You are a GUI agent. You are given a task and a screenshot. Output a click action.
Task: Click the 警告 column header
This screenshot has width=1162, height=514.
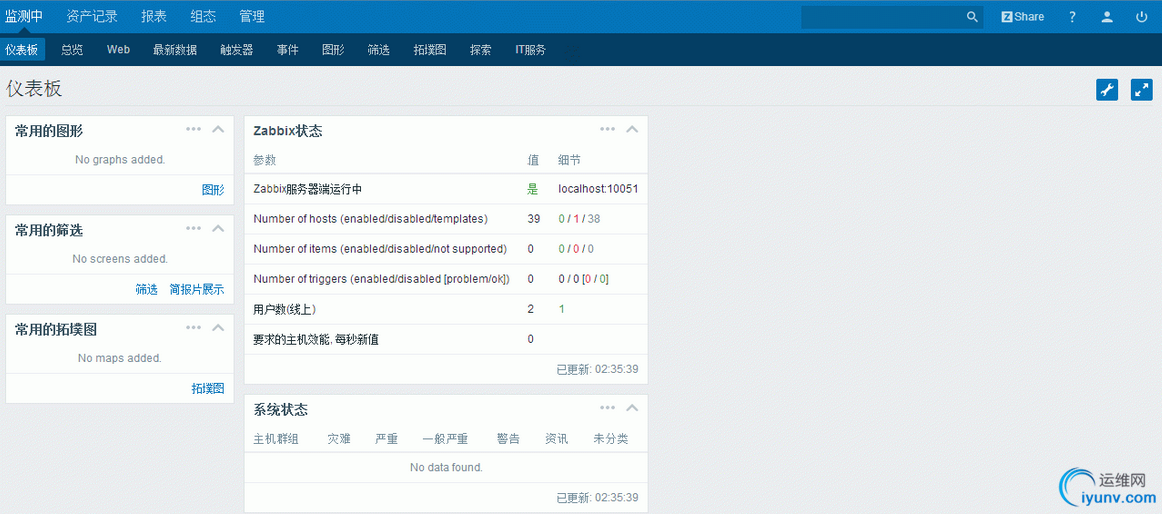coord(508,438)
